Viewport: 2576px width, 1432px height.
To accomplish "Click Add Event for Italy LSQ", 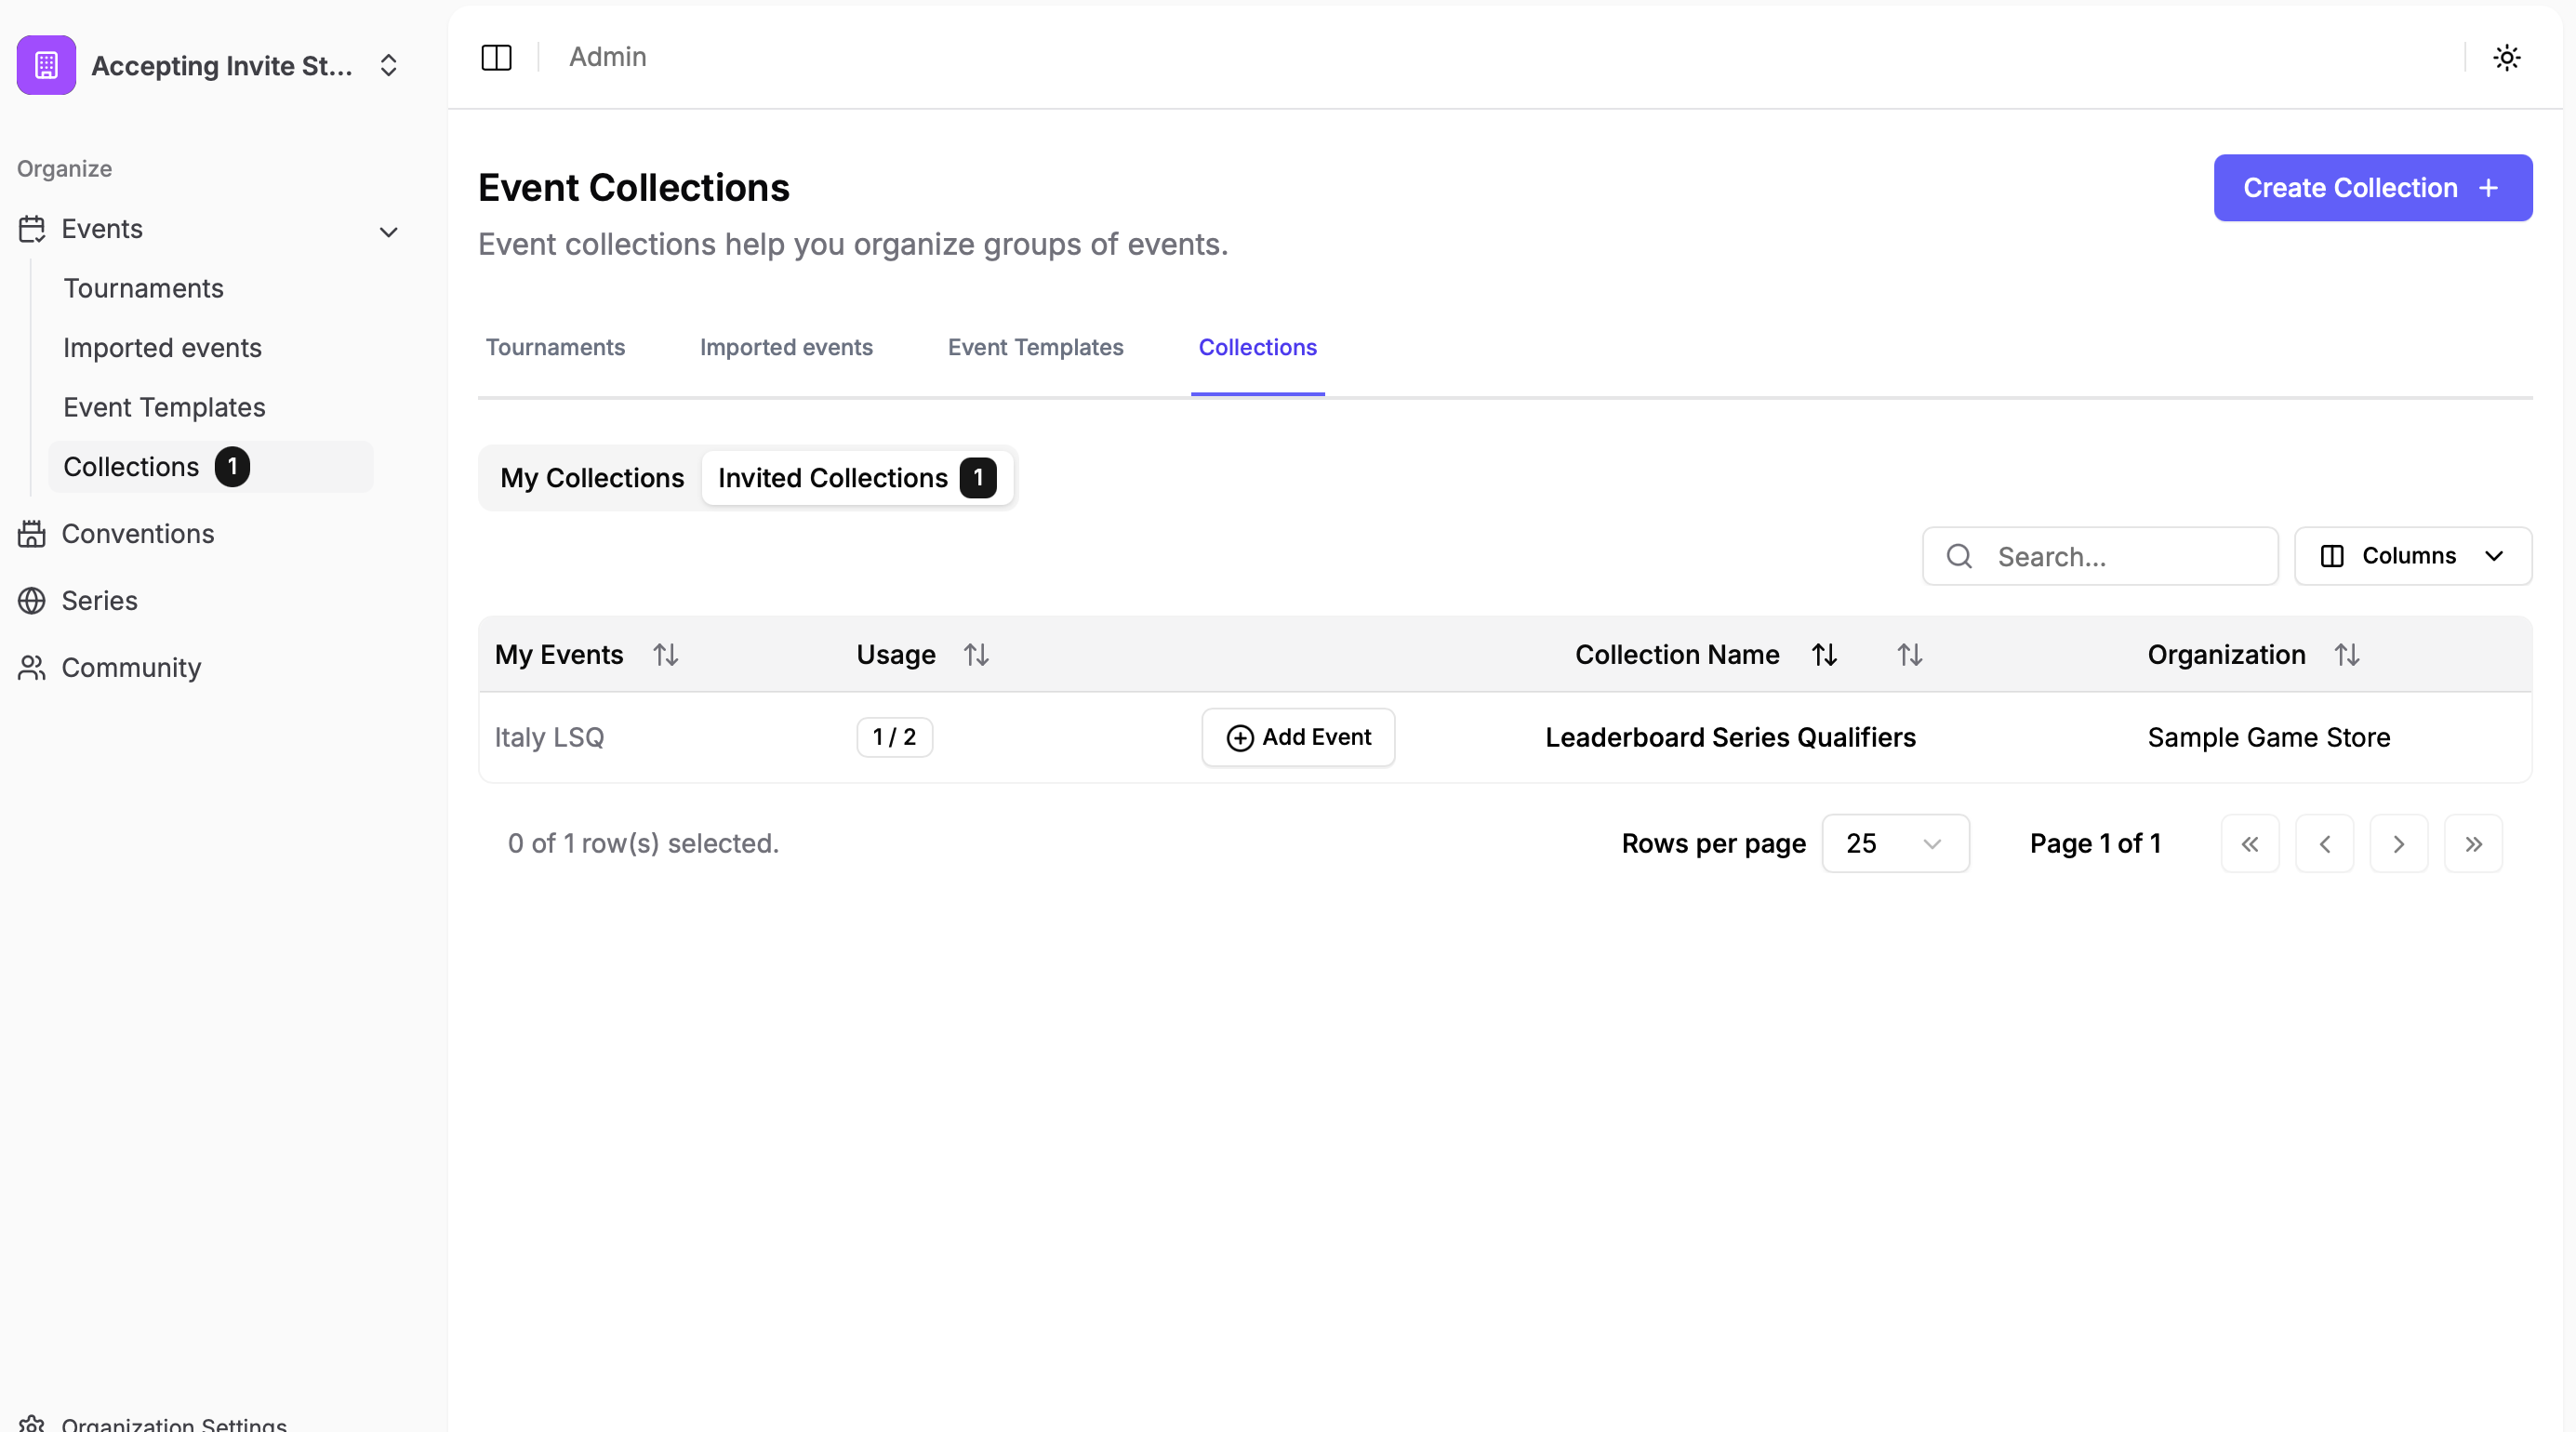I will (1297, 737).
